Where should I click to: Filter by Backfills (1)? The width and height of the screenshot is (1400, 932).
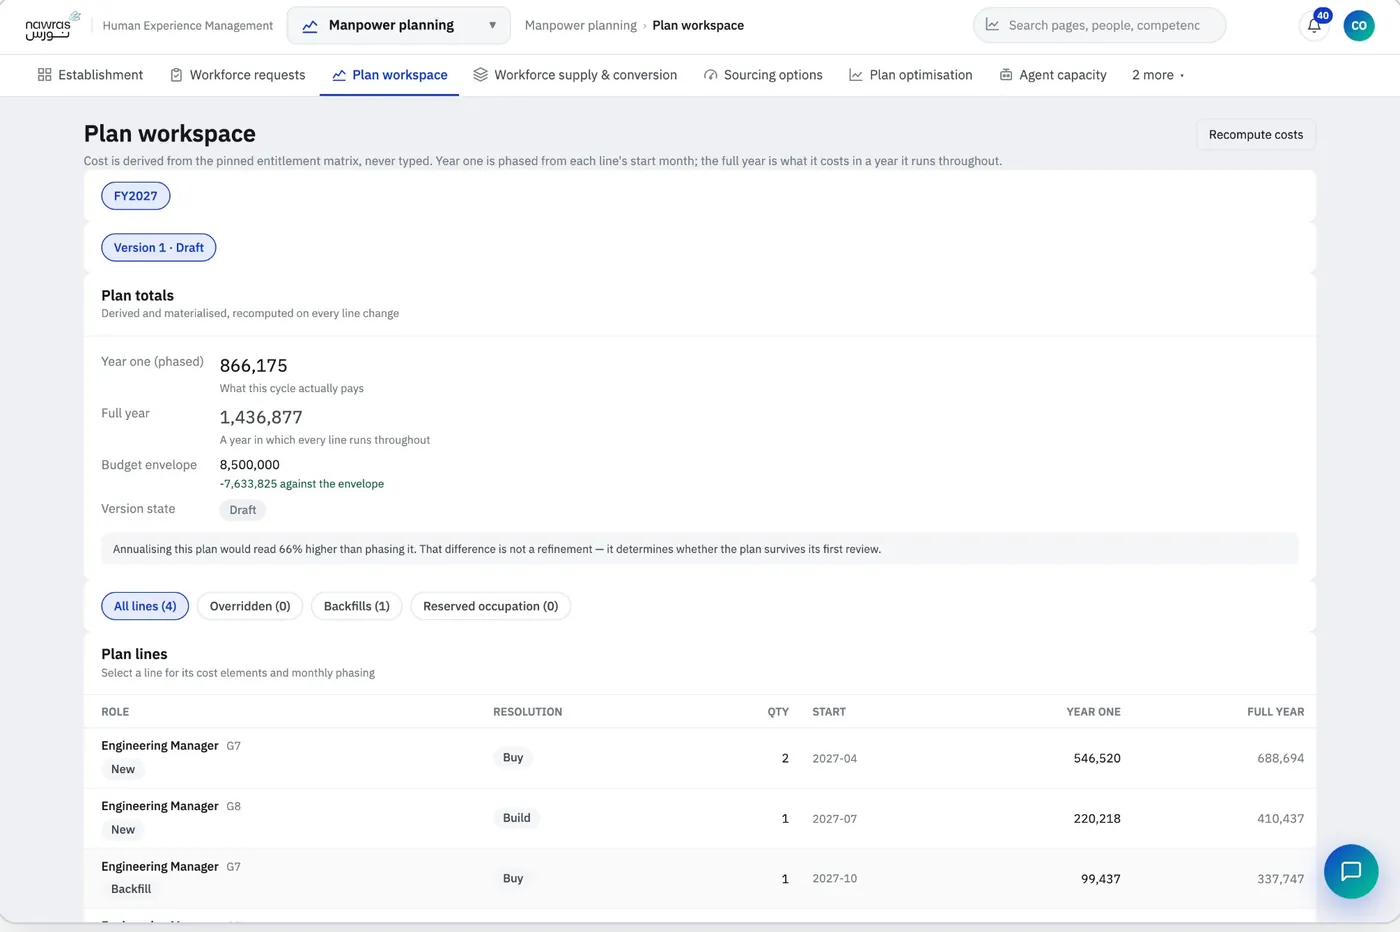coord(357,606)
